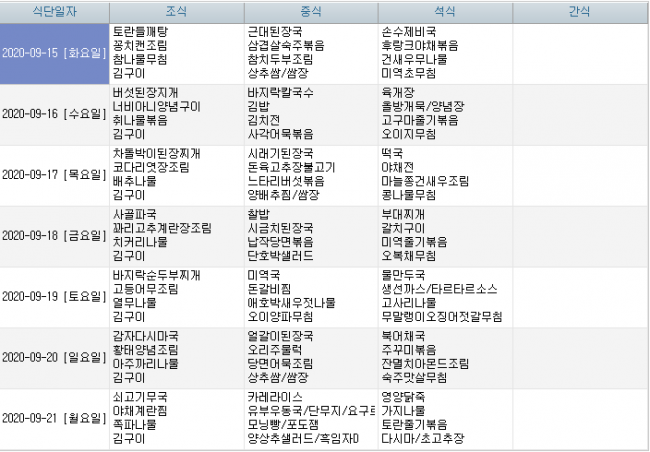The image size is (650, 452).
Task: Select the 중식 column header
Action: click(x=310, y=12)
